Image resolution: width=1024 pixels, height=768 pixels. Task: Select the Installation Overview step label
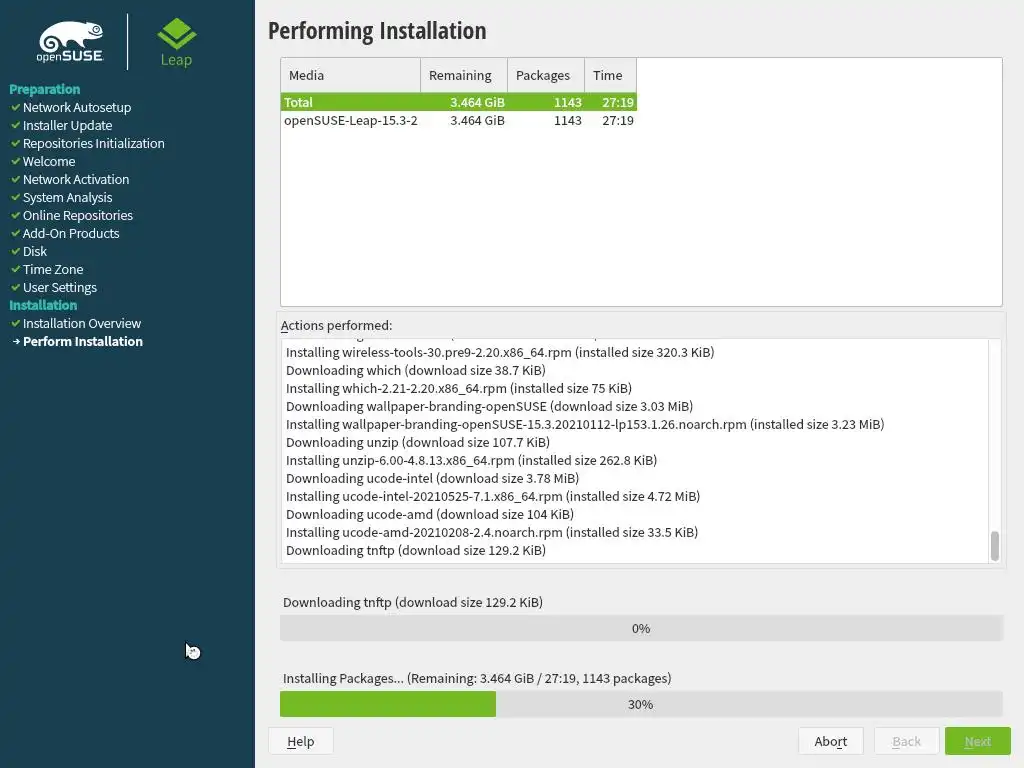(82, 323)
